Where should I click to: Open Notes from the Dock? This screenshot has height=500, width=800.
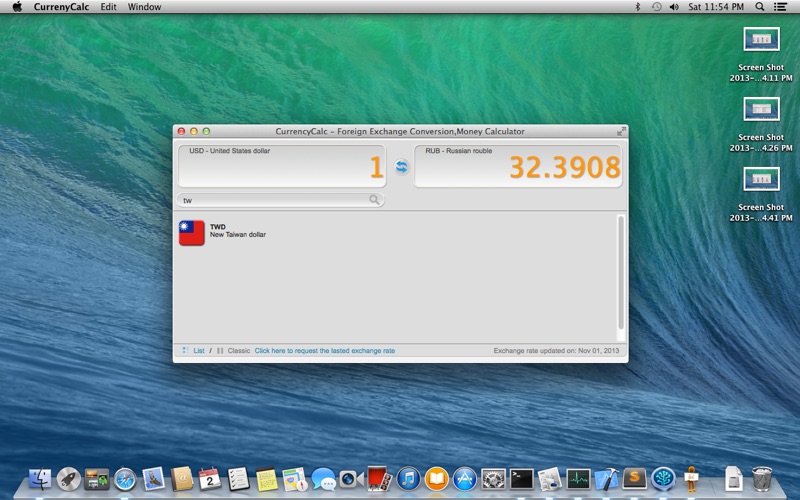(266, 479)
